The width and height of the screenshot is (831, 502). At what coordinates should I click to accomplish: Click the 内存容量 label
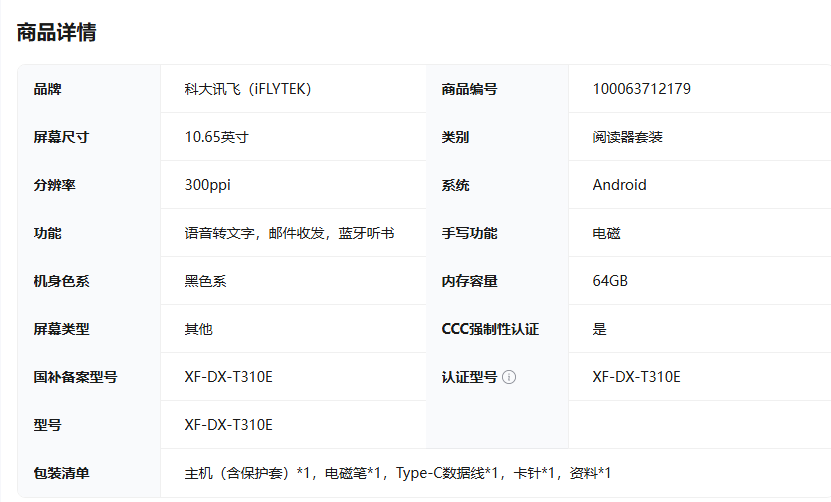point(469,281)
